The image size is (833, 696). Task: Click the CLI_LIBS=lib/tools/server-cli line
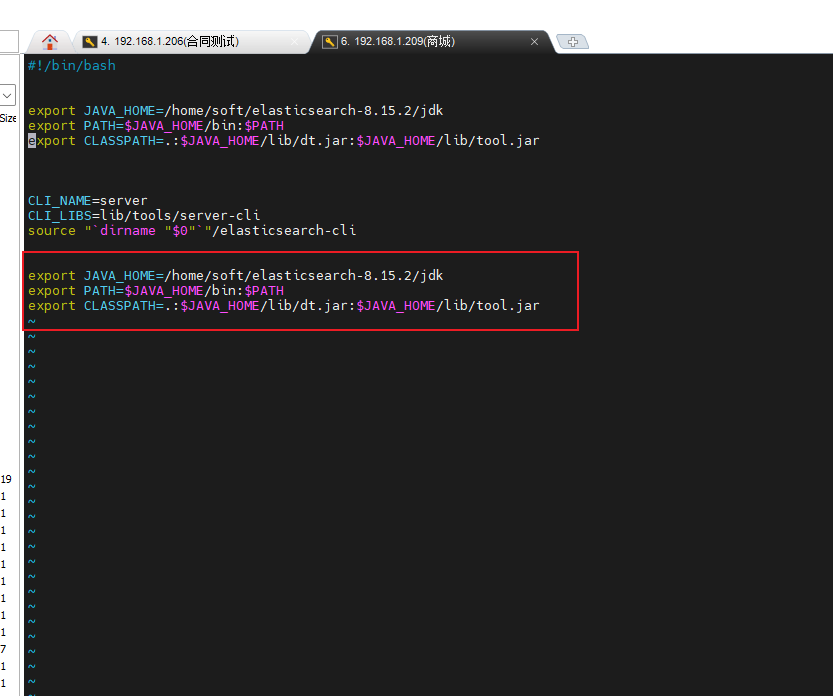pos(144,215)
